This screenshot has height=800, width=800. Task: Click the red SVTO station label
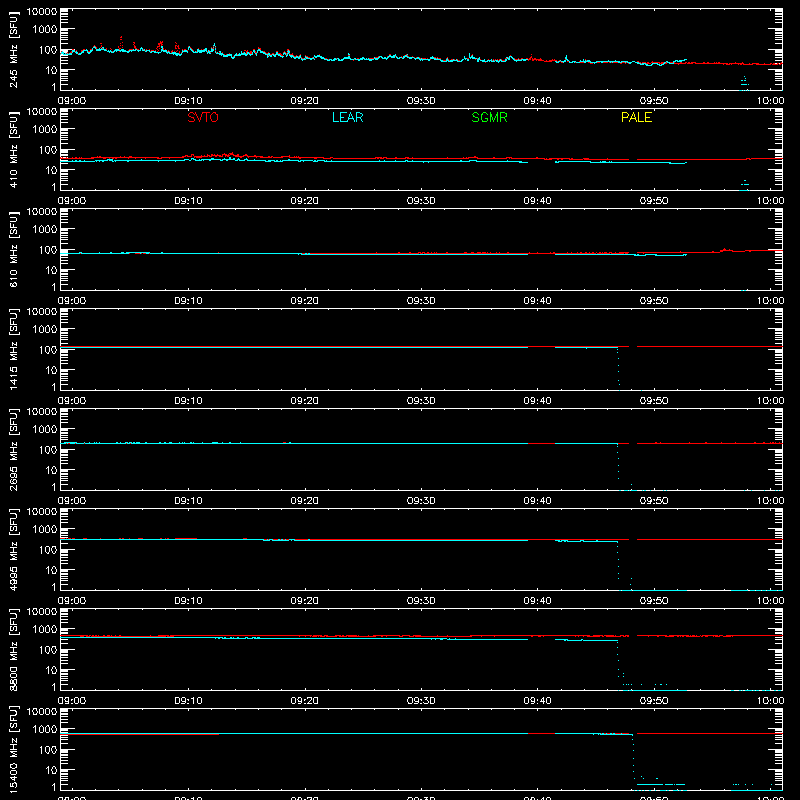click(203, 117)
